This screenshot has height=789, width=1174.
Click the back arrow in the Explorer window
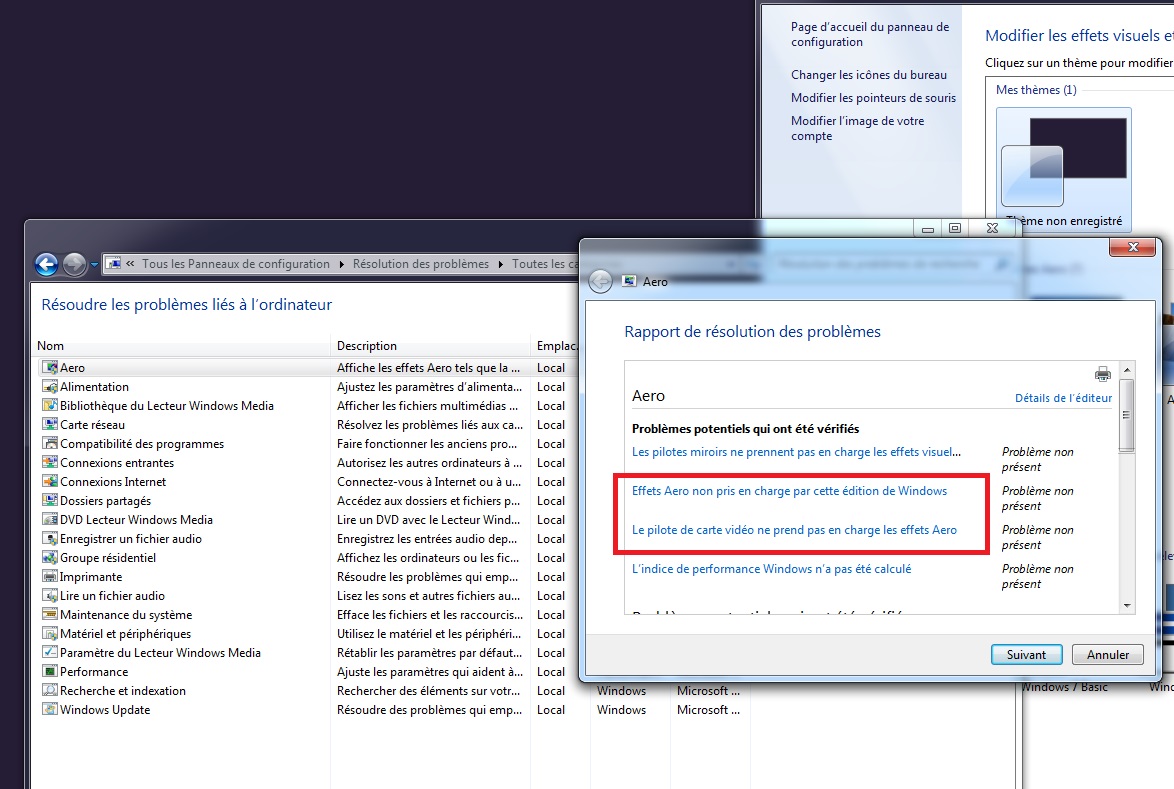(46, 263)
